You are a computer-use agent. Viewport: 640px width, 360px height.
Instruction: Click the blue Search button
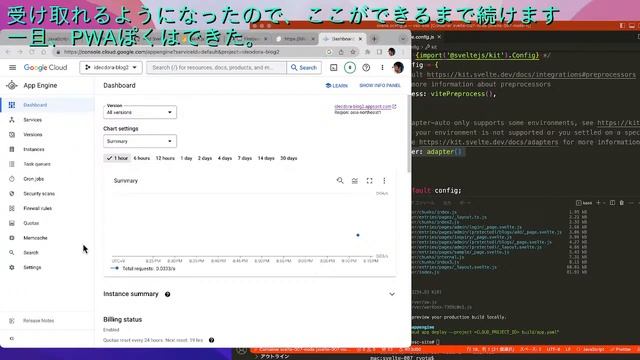click(304, 68)
